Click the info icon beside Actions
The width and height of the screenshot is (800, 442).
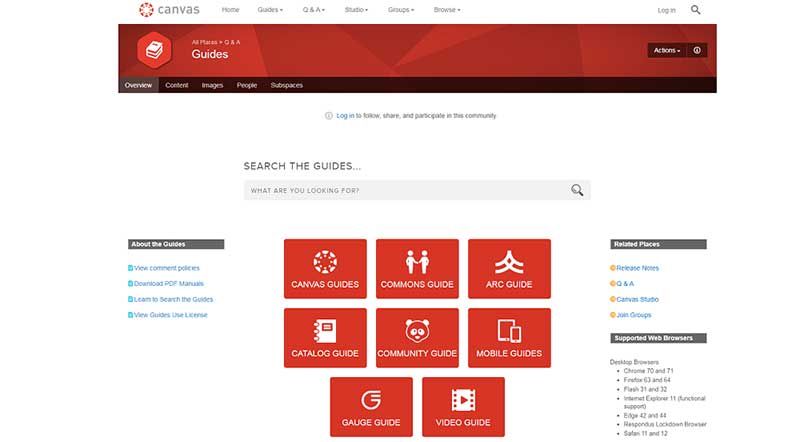697,50
